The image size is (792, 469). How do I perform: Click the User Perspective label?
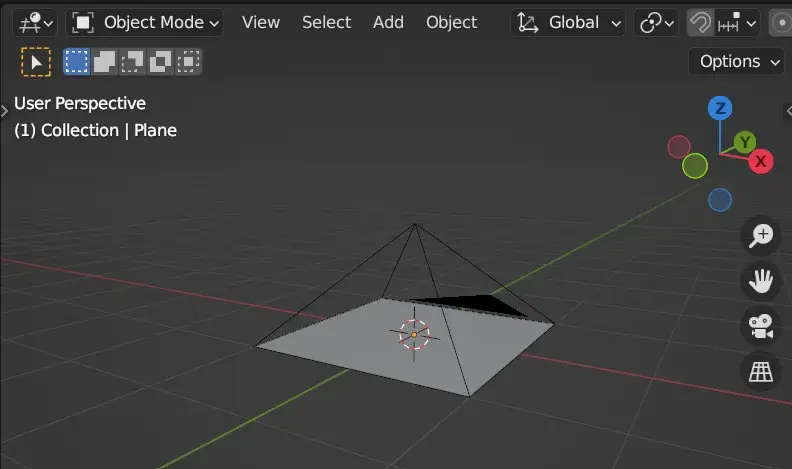[80, 103]
